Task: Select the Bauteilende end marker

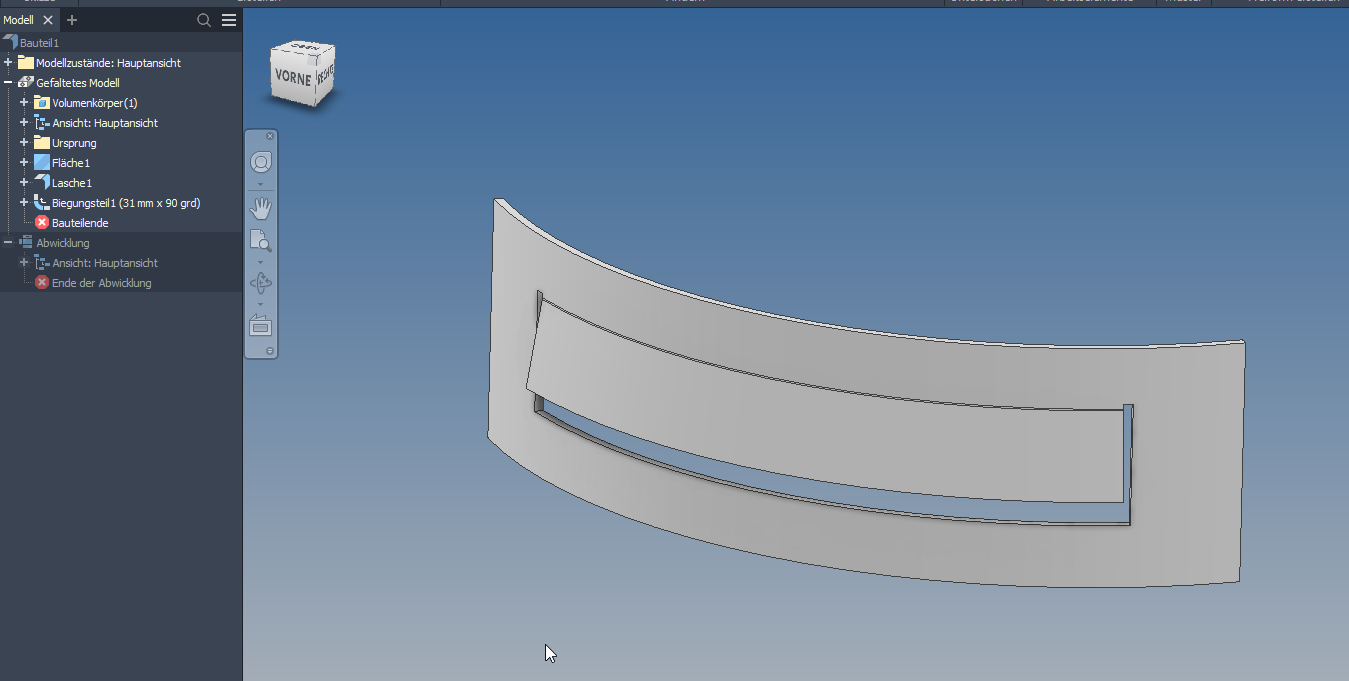Action: [x=41, y=222]
